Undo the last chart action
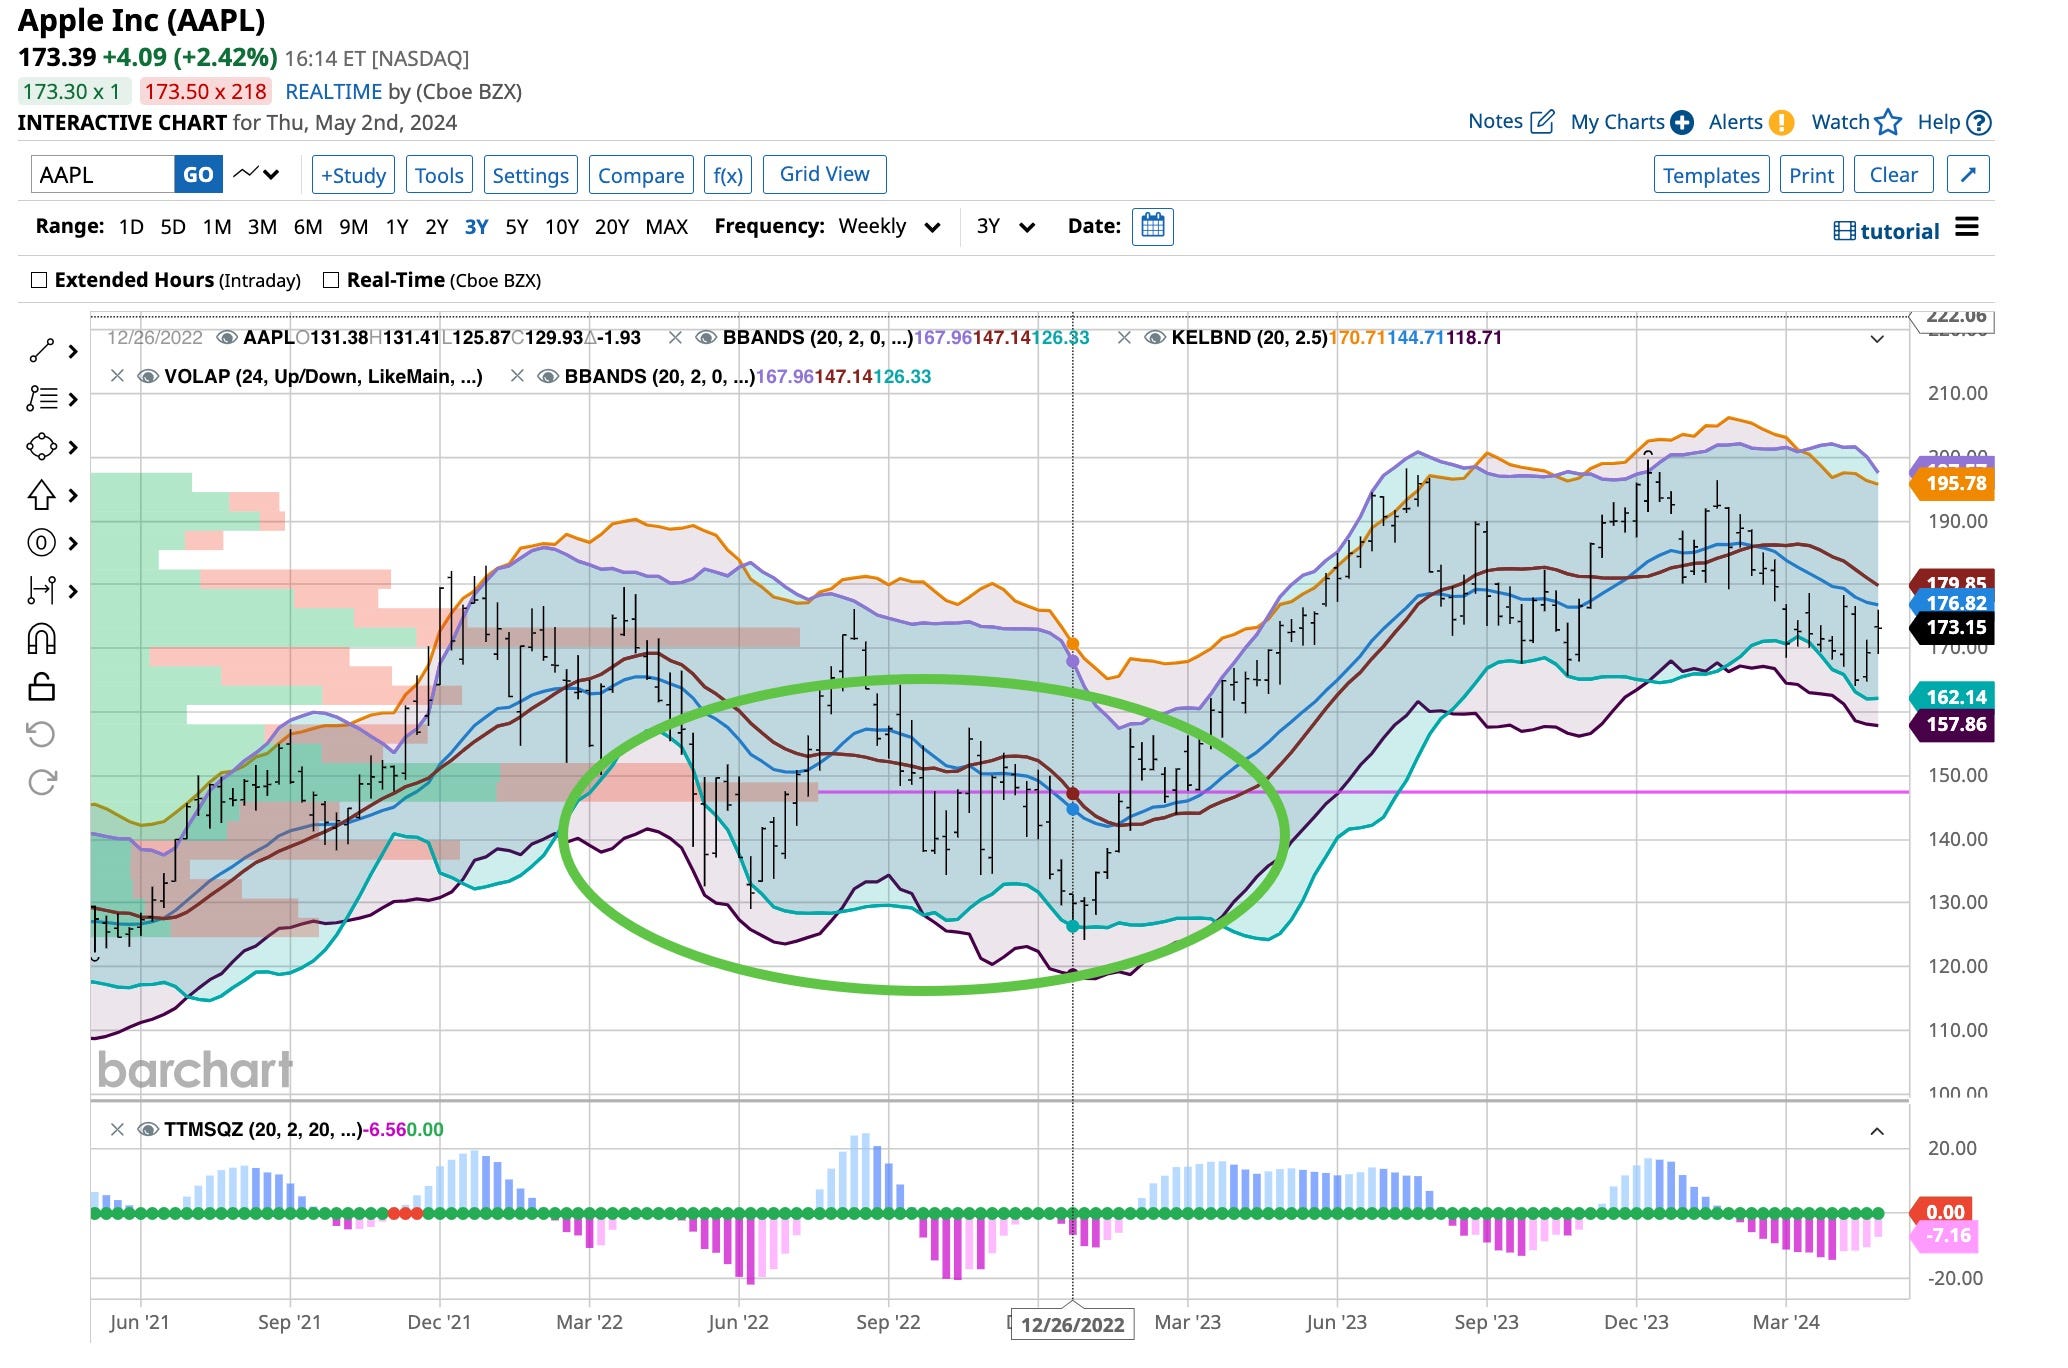The height and width of the screenshot is (1368, 2068). tap(41, 735)
